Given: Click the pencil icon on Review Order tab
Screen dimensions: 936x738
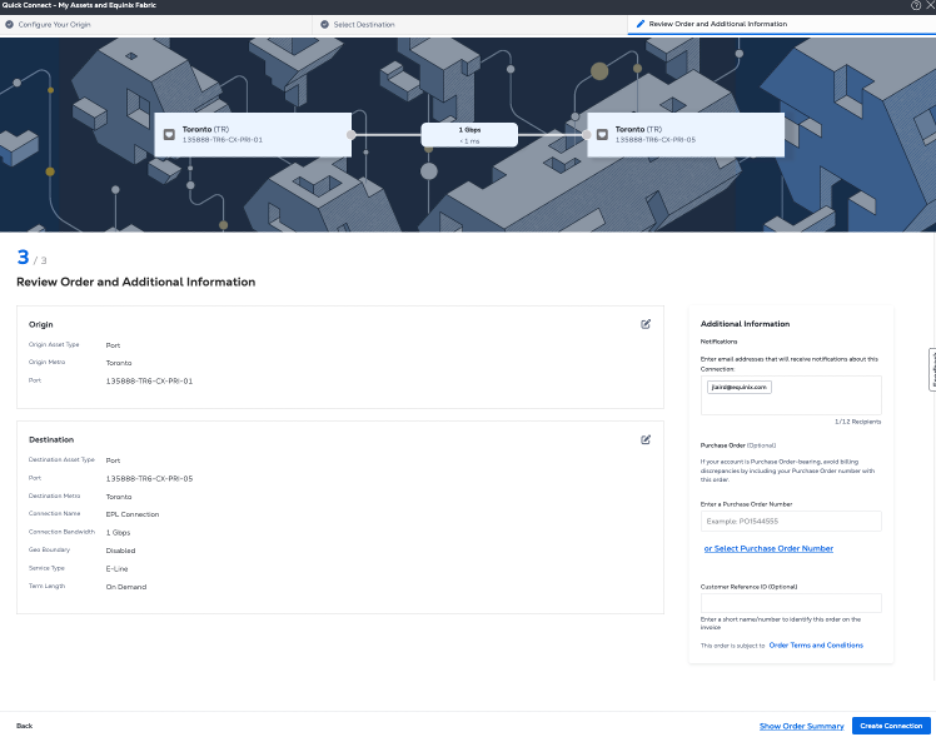Looking at the screenshot, I should pyautogui.click(x=640, y=24).
